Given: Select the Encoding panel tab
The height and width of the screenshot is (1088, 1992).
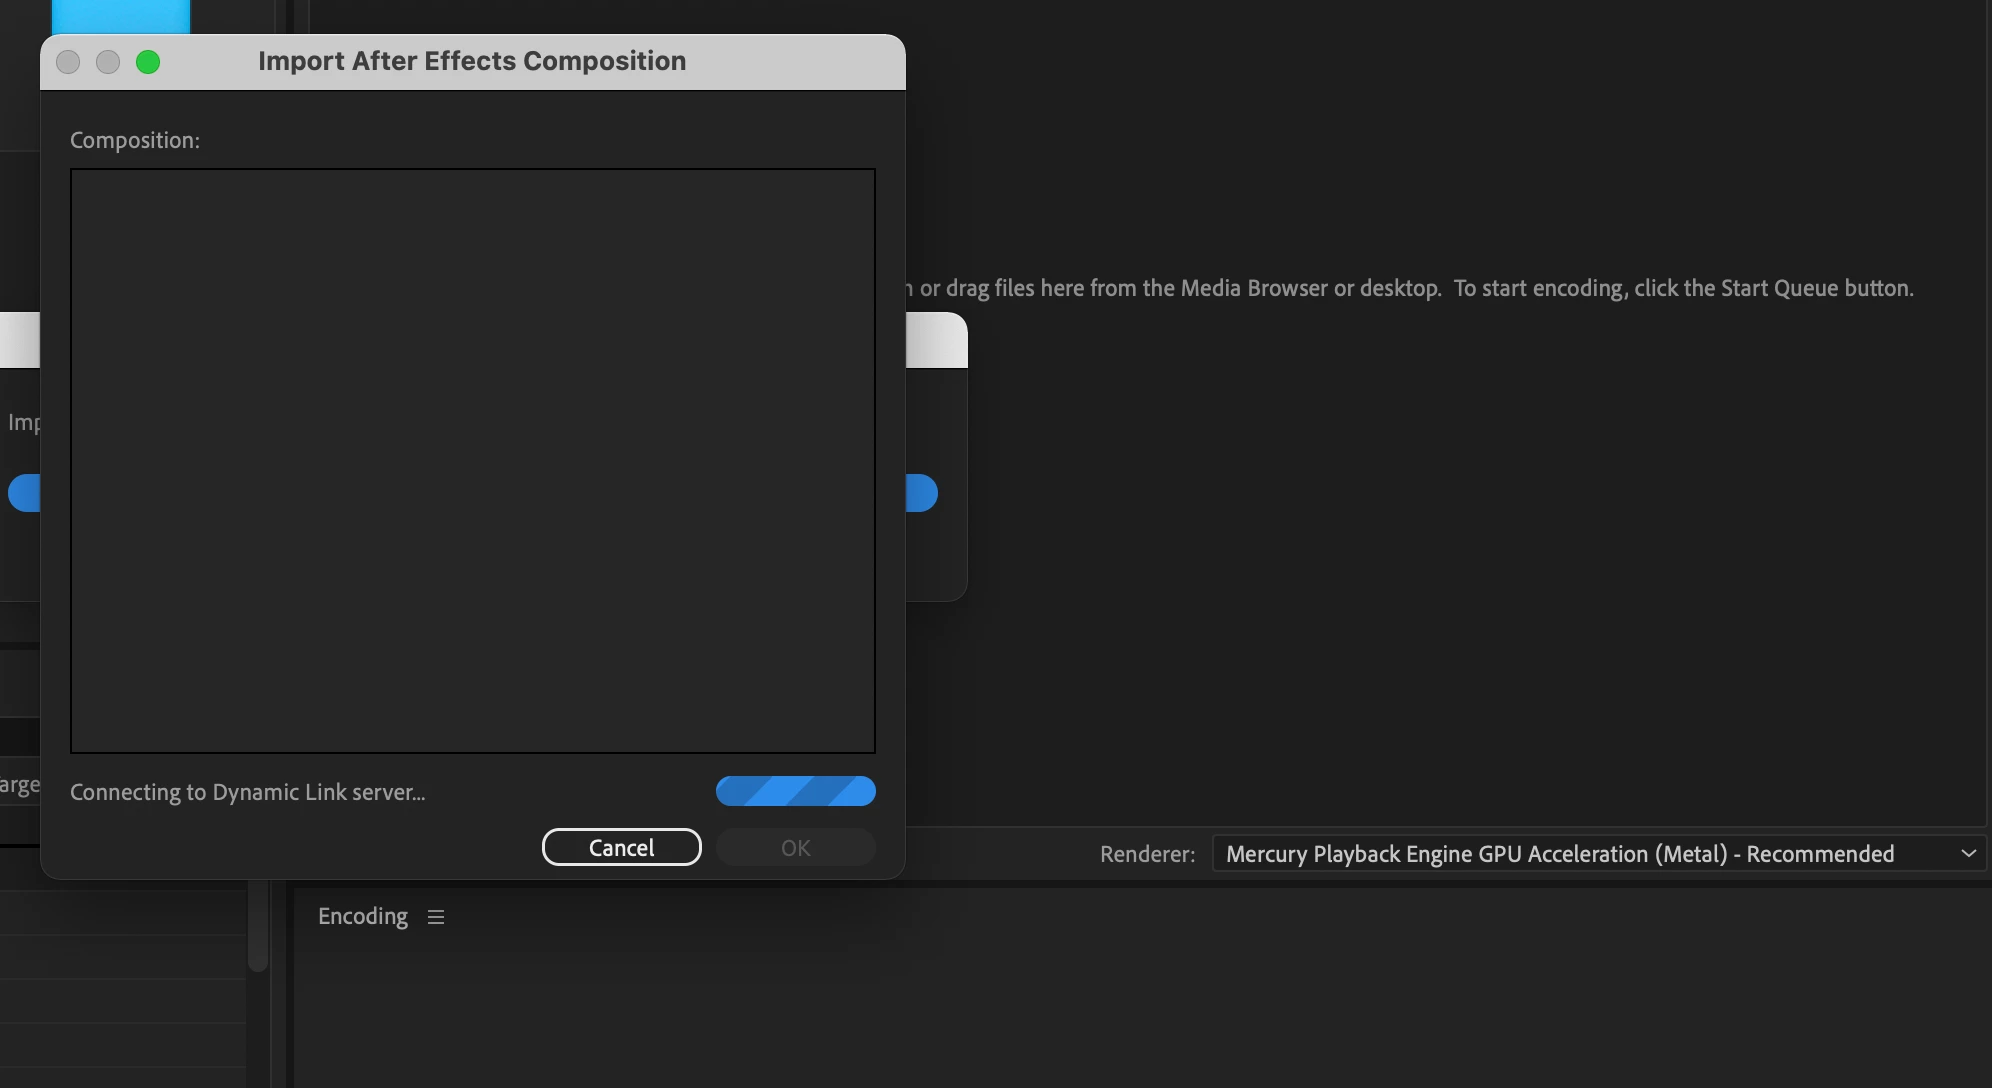Looking at the screenshot, I should pos(363,916).
